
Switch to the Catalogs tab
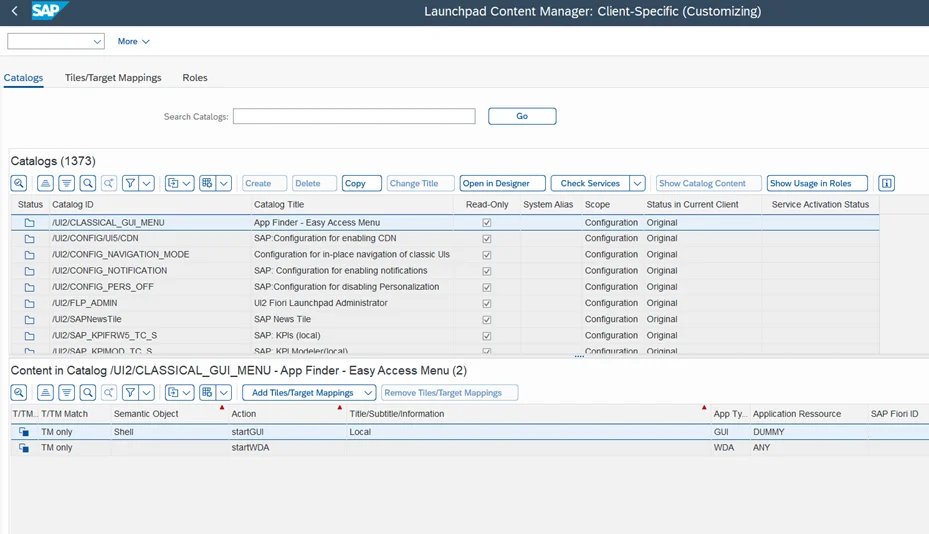pos(23,78)
